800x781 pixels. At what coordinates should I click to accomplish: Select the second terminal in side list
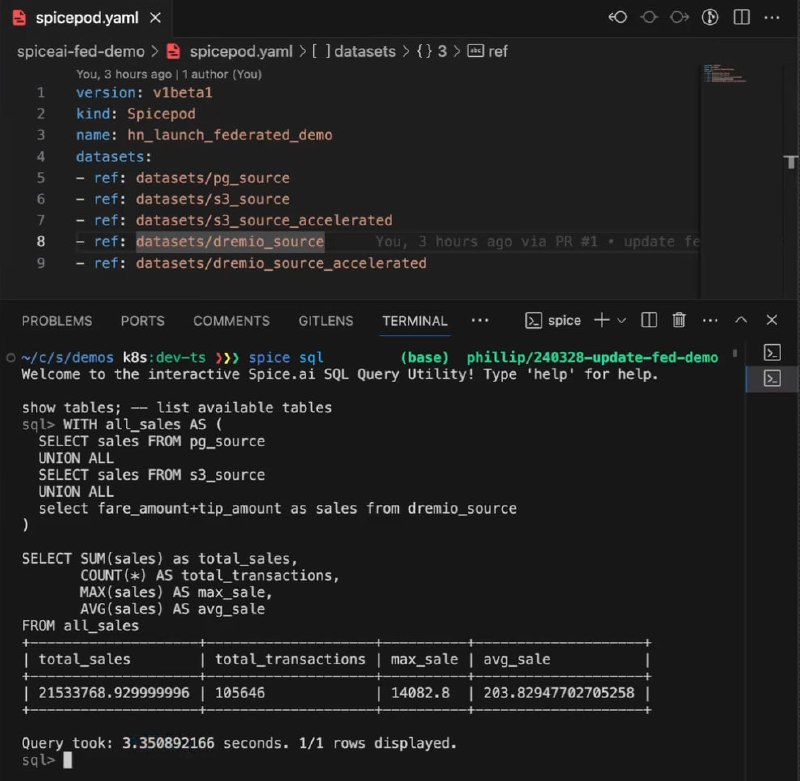coord(772,379)
